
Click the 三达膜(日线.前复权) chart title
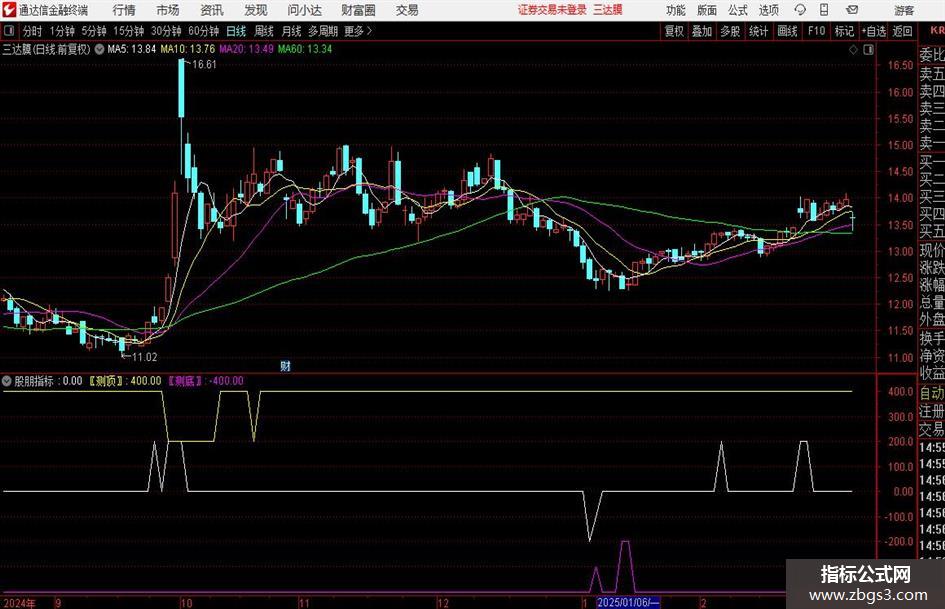pos(46,49)
